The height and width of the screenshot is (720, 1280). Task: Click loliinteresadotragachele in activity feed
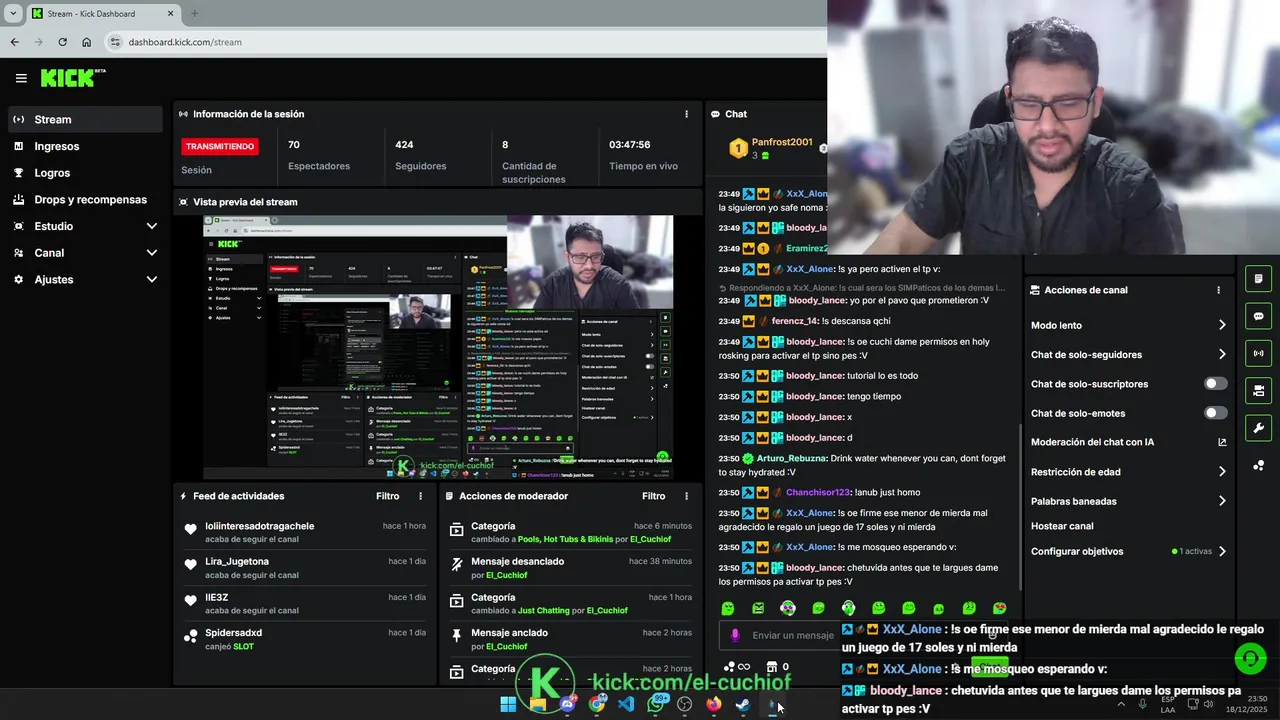pos(260,526)
